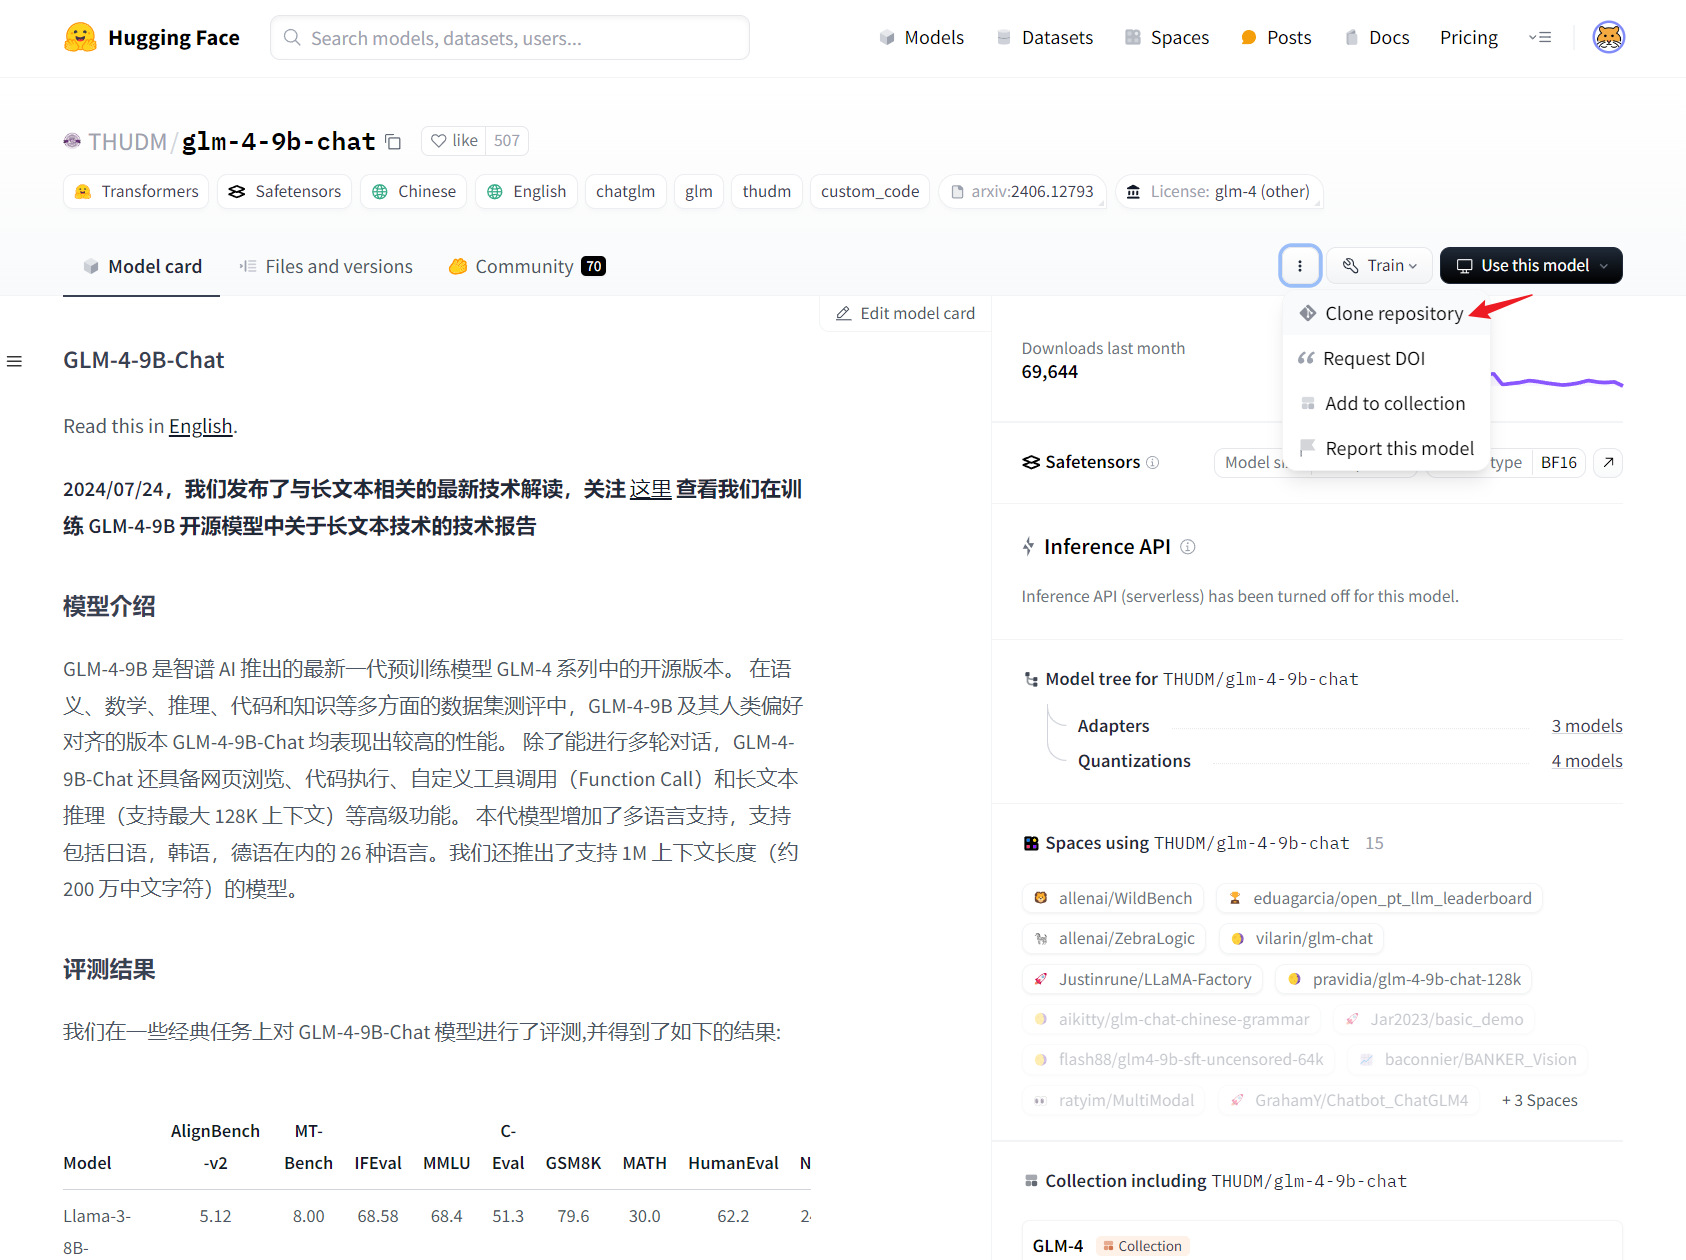Click your user avatar icon
Screen dimensions: 1686x1260
coord(1608,36)
